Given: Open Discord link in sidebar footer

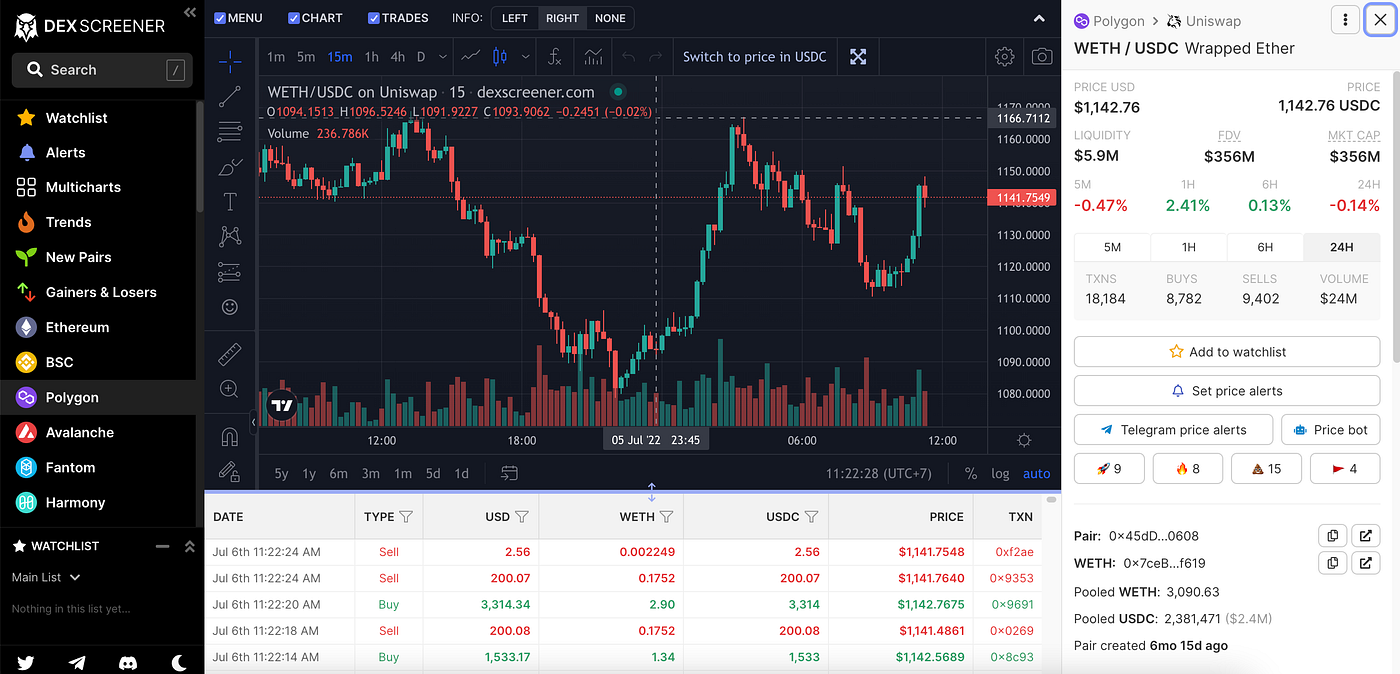Looking at the screenshot, I should (x=128, y=662).
